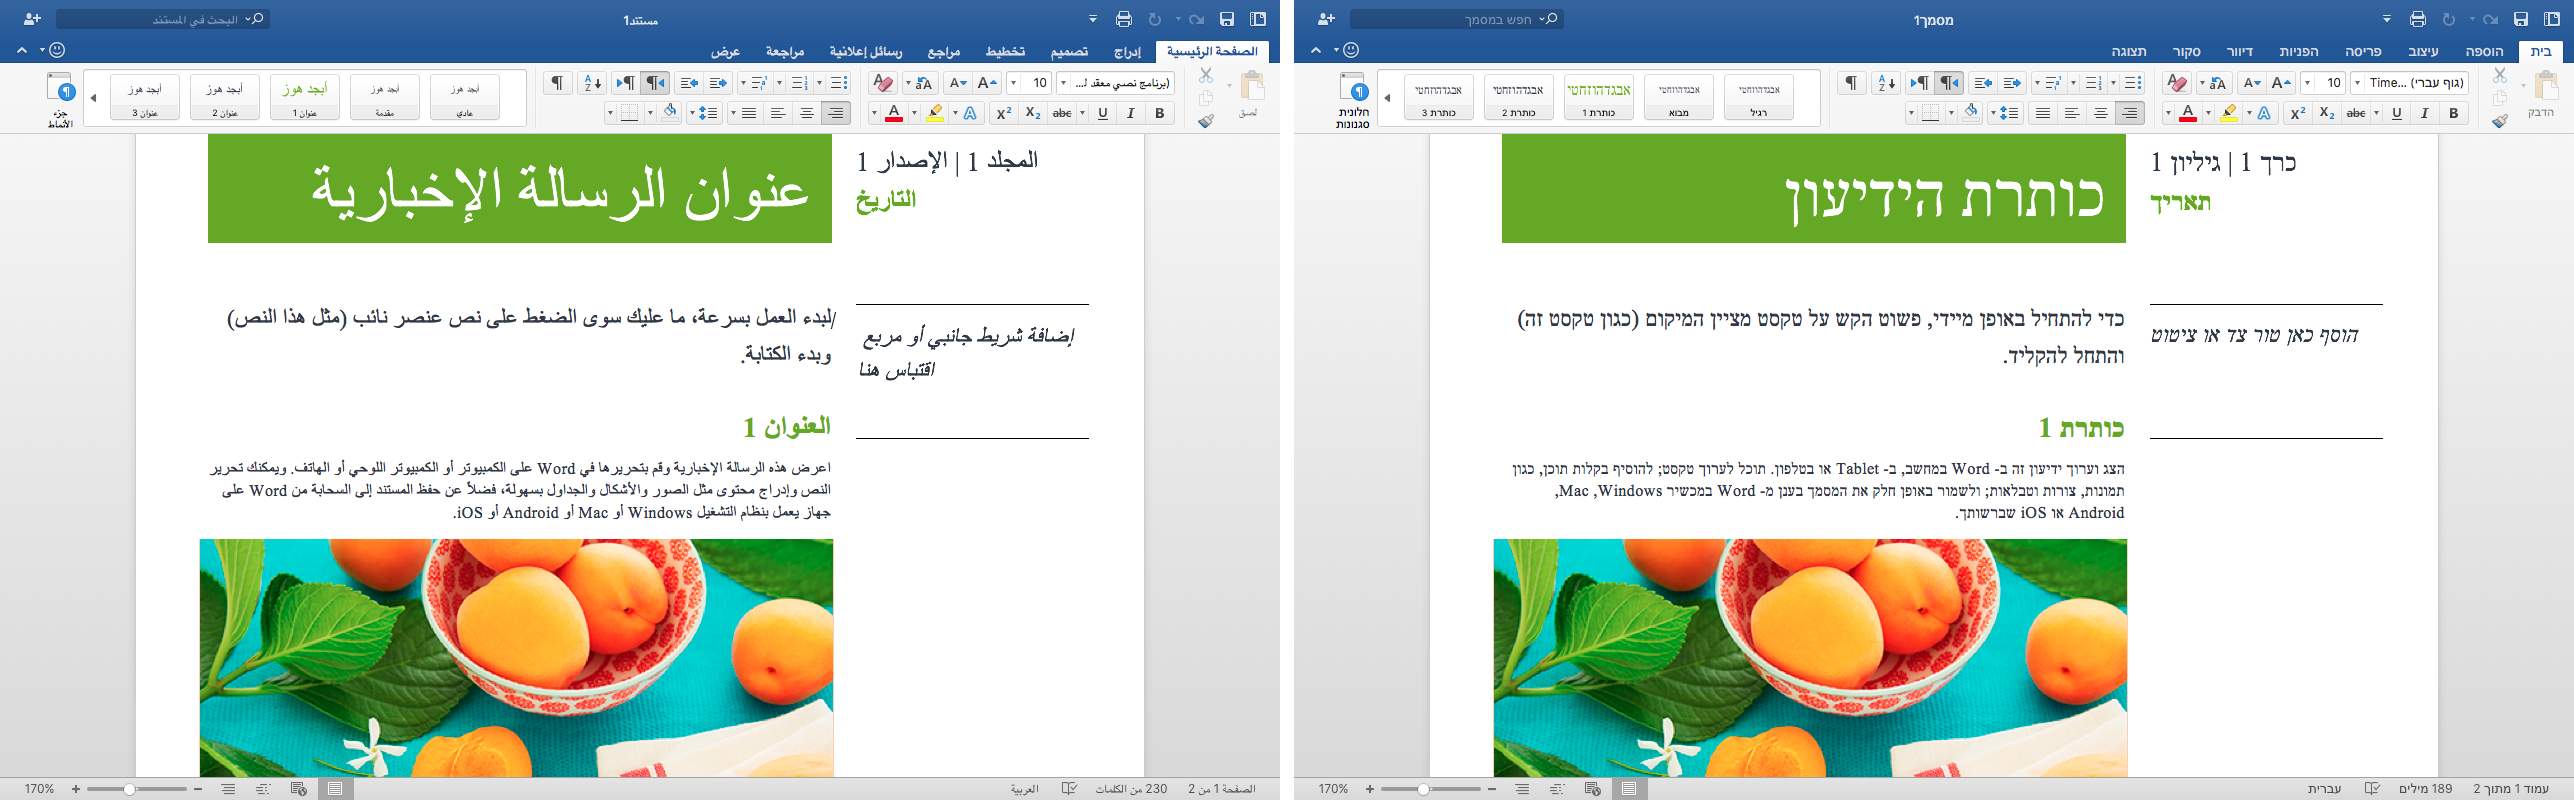Image resolution: width=2574 pixels, height=800 pixels.
Task: Expand the styles gallery in Arabic window
Action: tap(93, 98)
